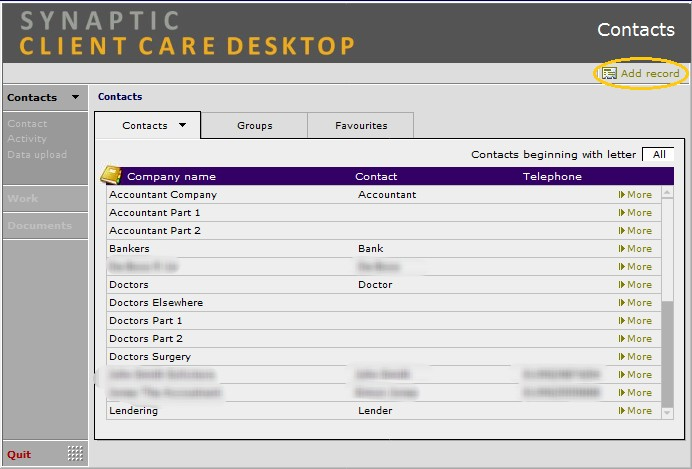Open More for Accountant Company
692x469 pixels.
click(636, 195)
